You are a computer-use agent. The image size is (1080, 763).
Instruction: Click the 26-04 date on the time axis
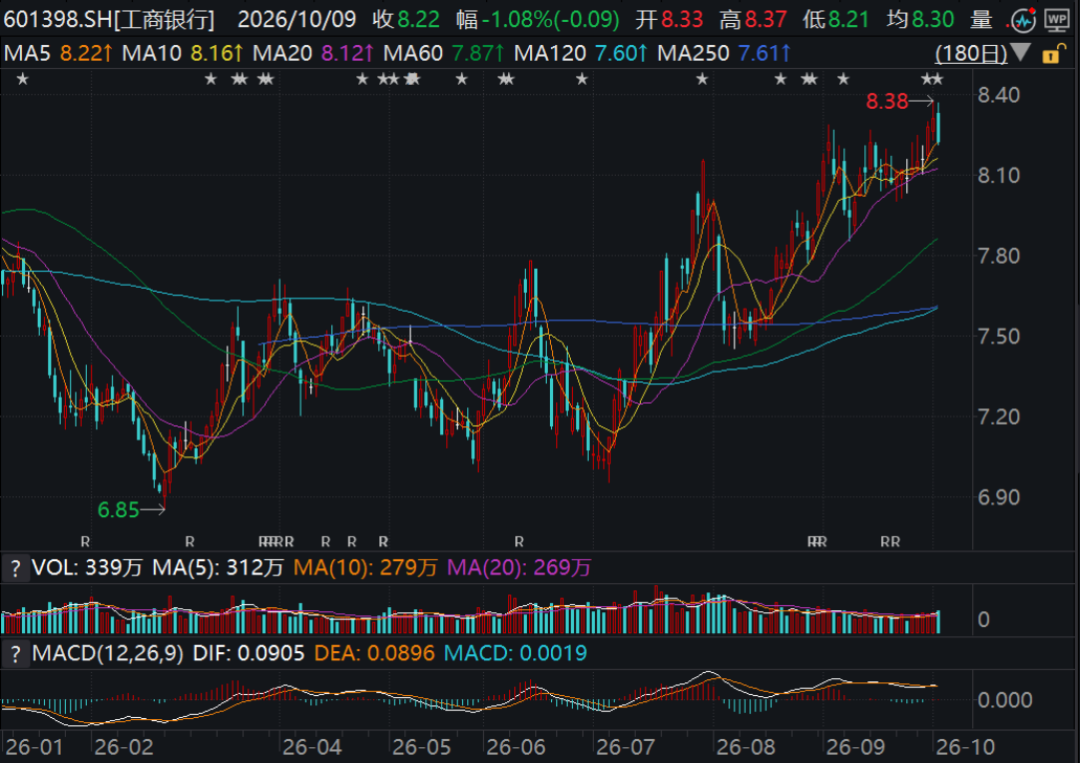[x=312, y=747]
